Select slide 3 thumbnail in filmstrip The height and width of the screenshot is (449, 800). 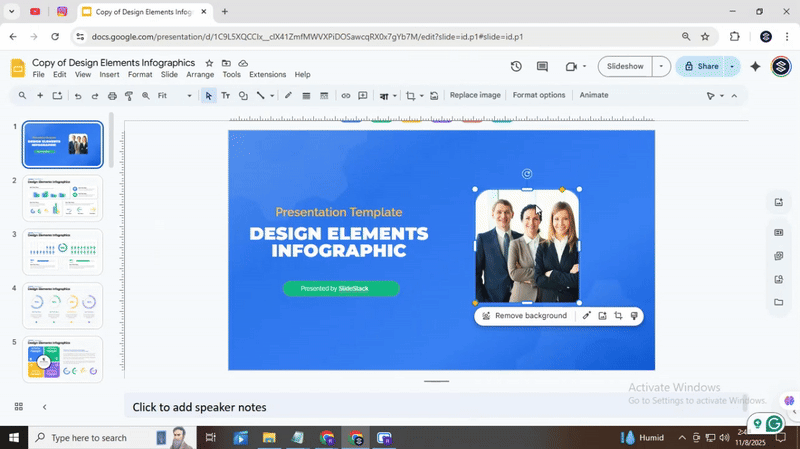click(62, 251)
